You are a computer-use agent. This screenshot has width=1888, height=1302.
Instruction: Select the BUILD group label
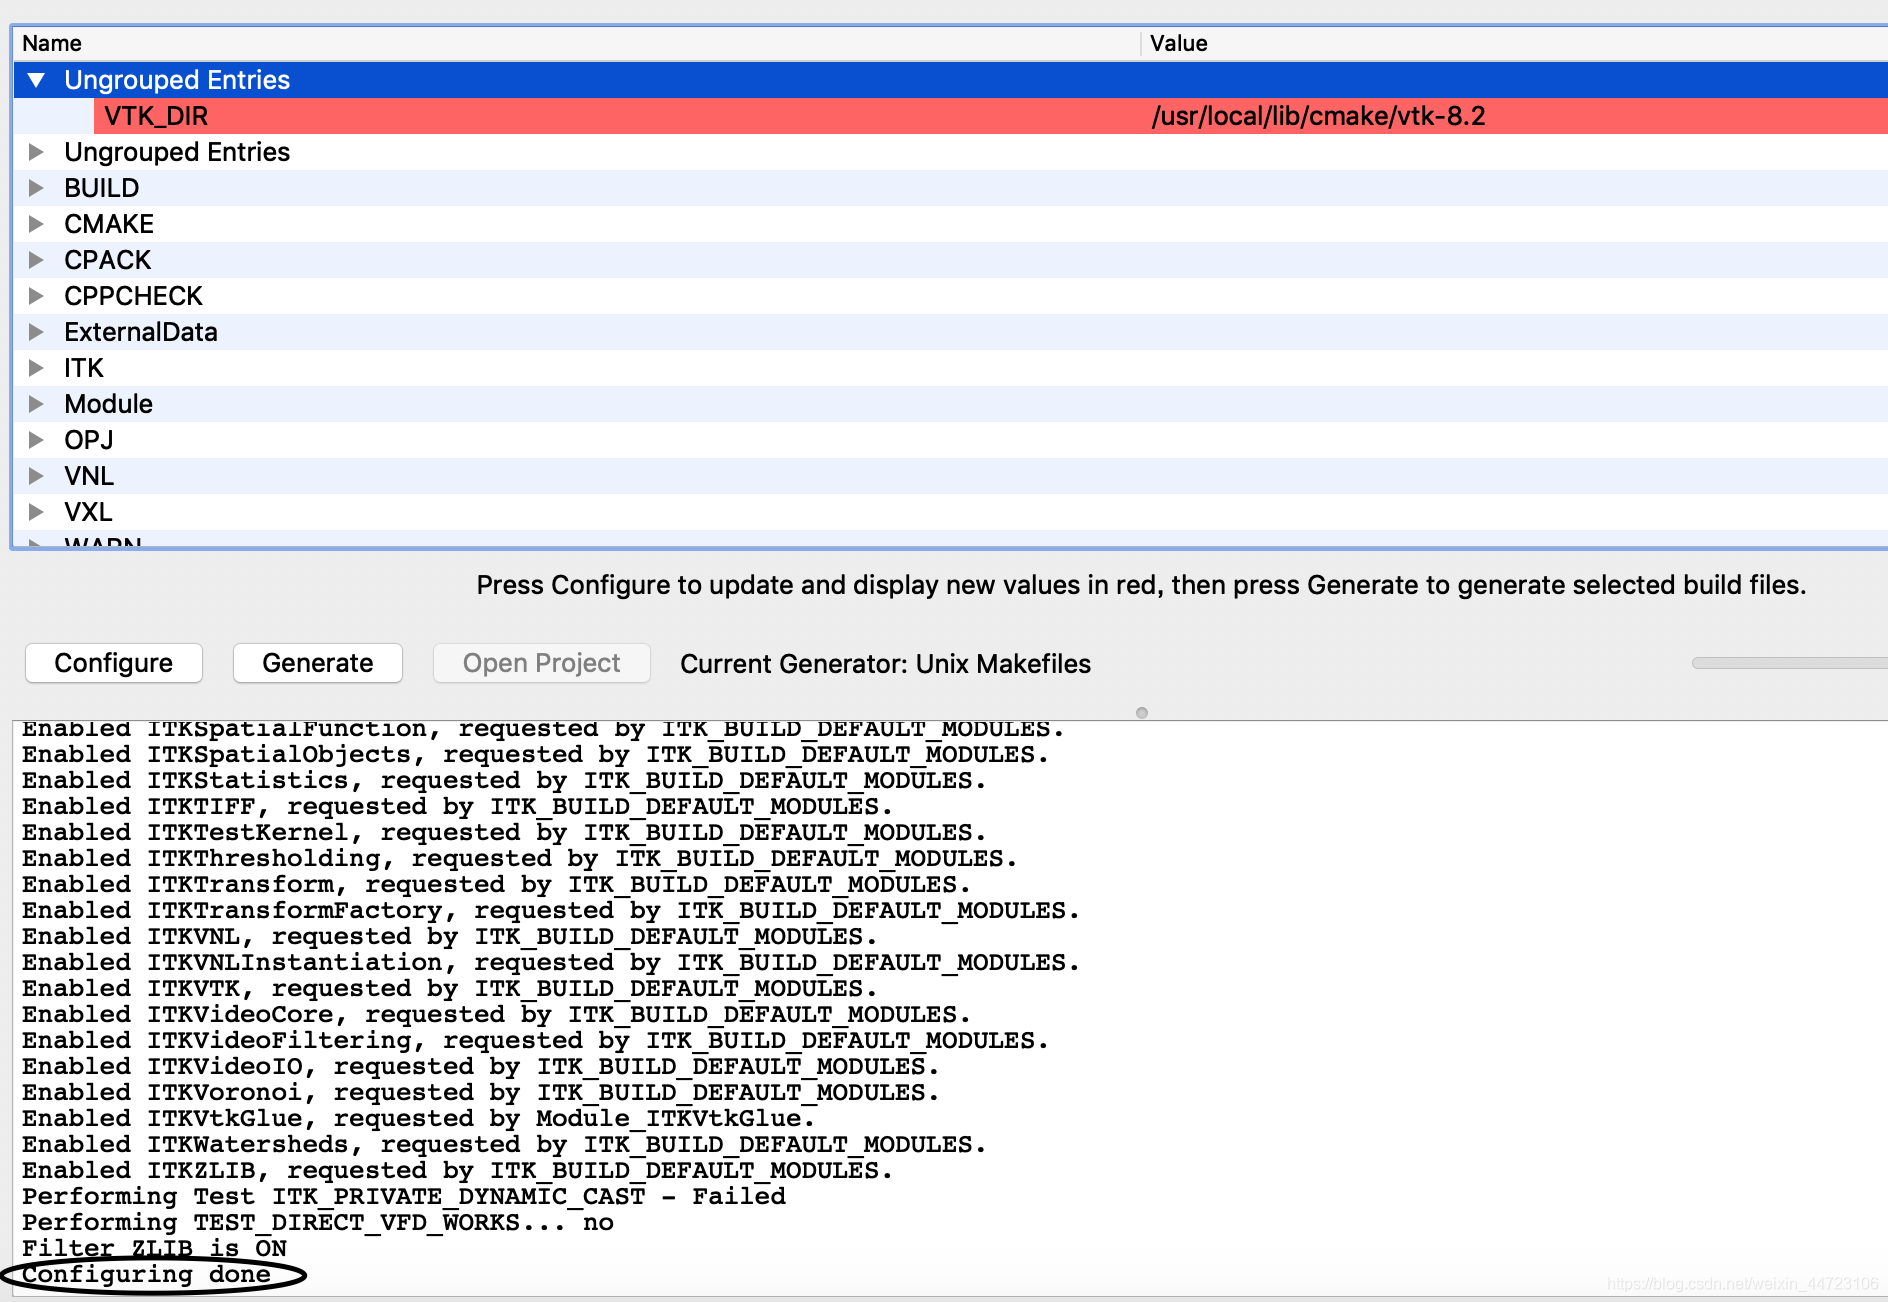click(x=102, y=188)
